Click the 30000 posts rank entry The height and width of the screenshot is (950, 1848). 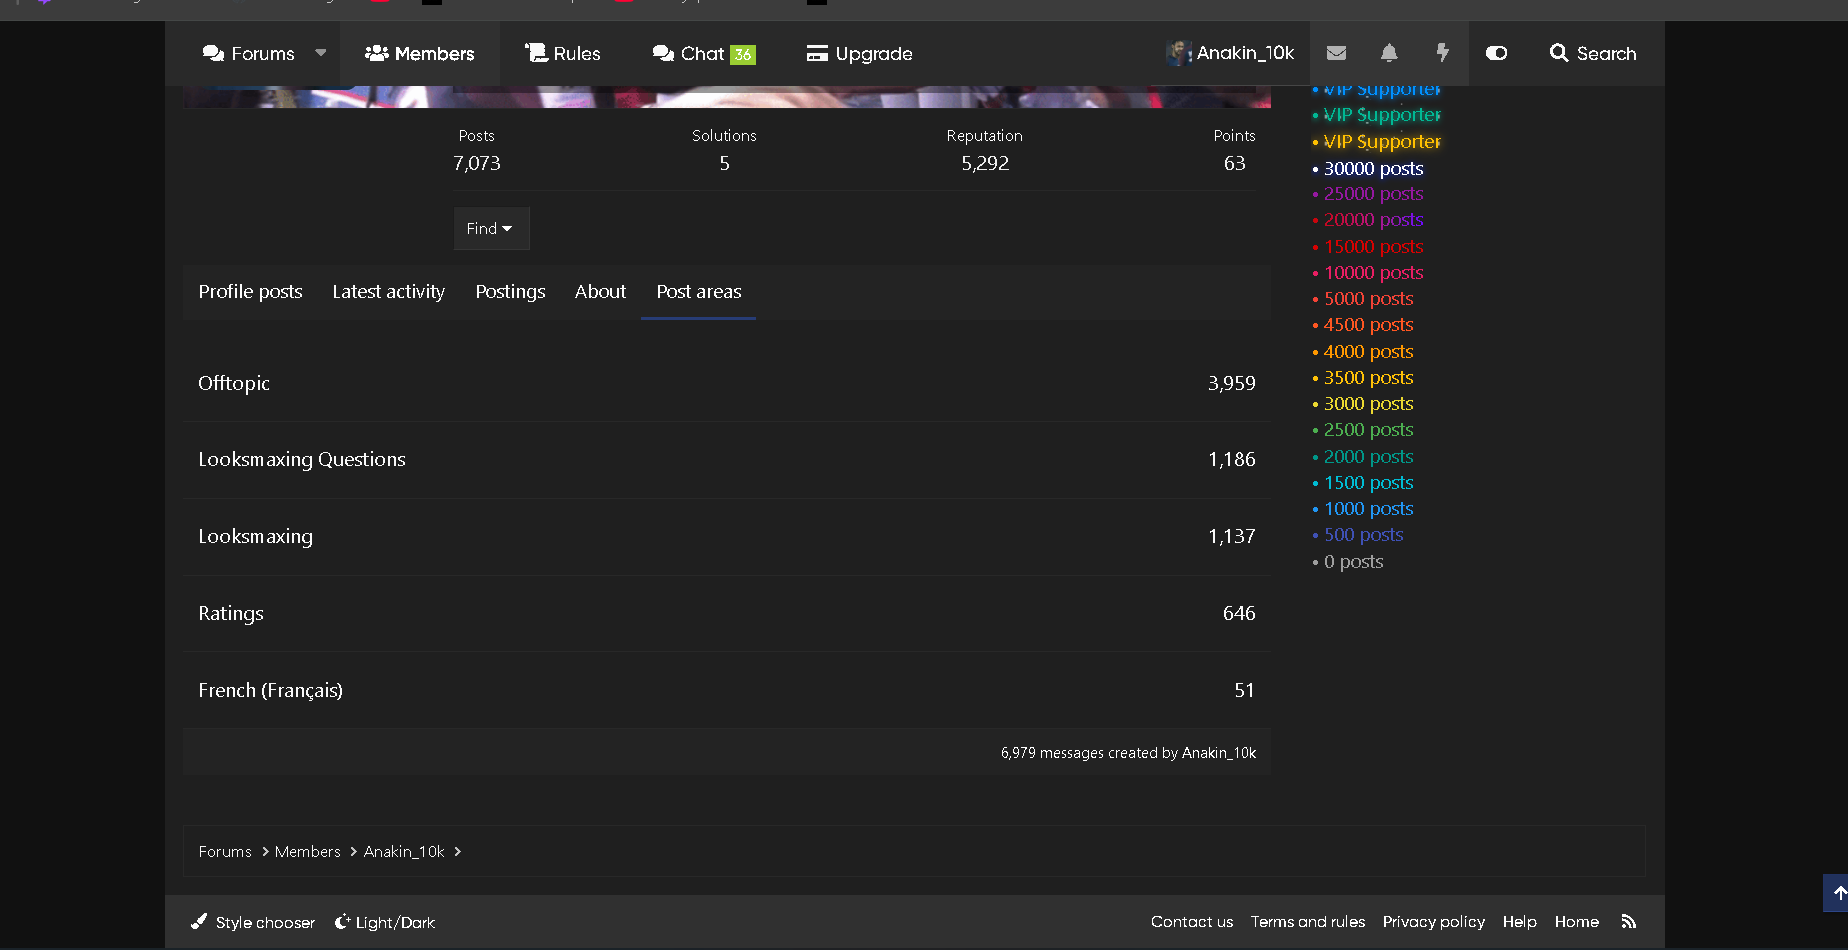point(1373,169)
